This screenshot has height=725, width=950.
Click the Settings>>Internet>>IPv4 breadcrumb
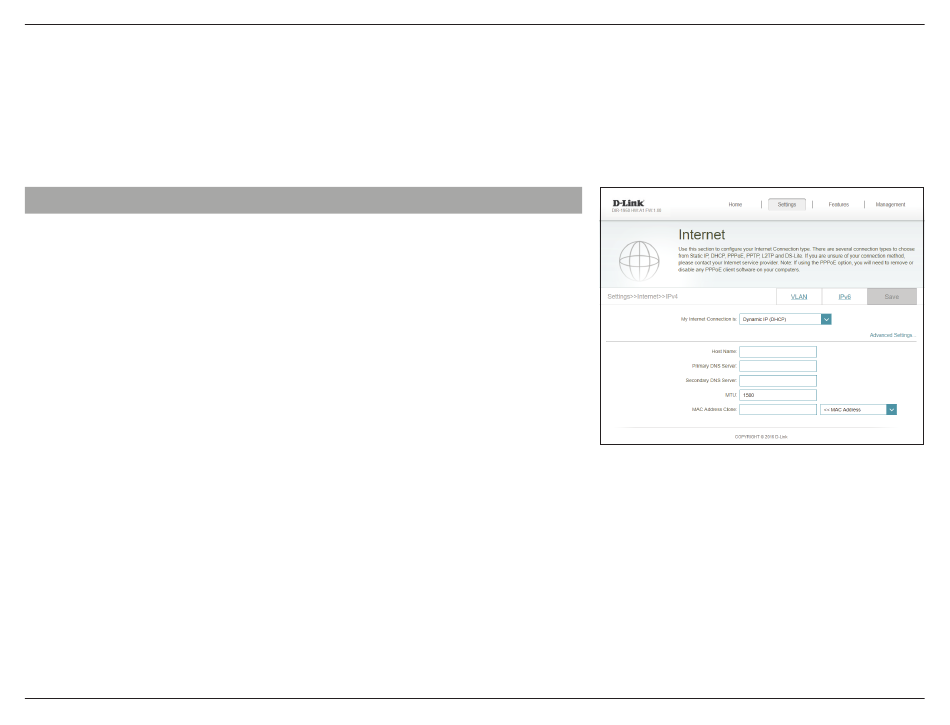click(x=643, y=297)
